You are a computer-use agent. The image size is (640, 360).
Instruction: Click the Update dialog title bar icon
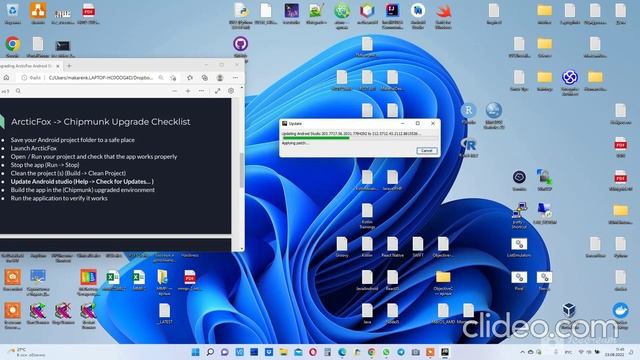(284, 123)
